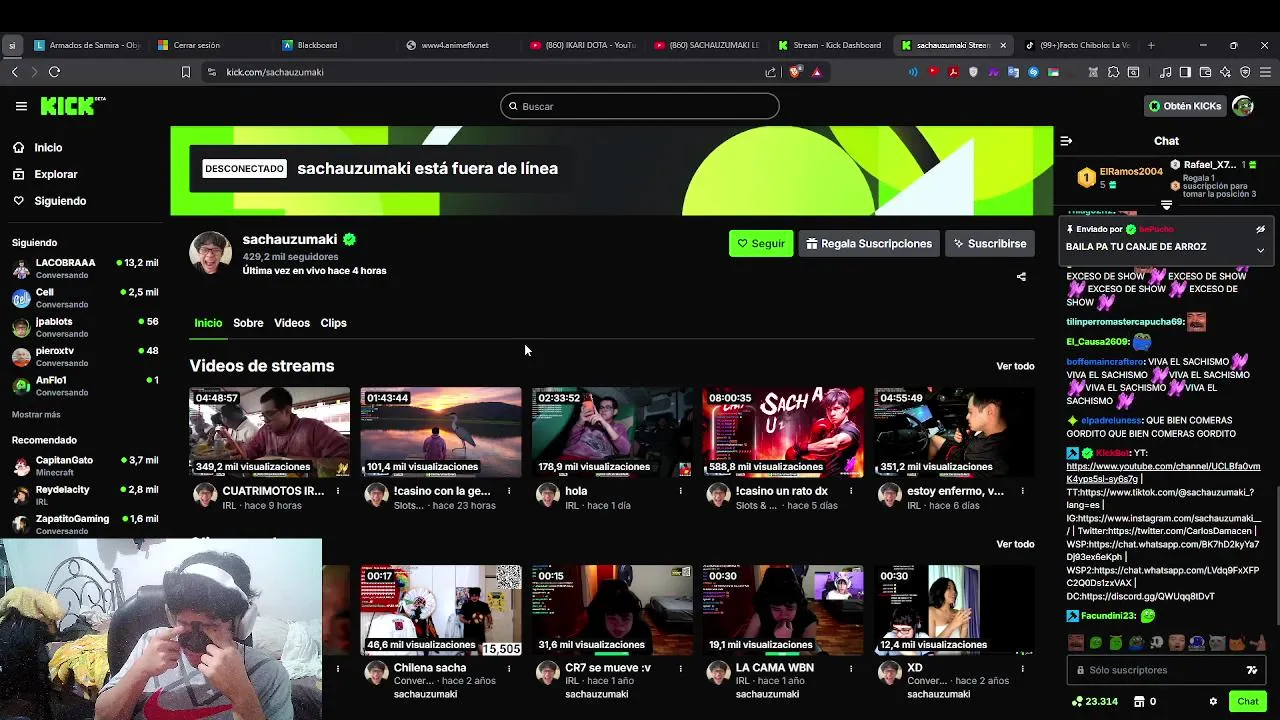Open the CR7 se mueve :v clip
Image resolution: width=1280 pixels, height=720 pixels.
[x=612, y=610]
